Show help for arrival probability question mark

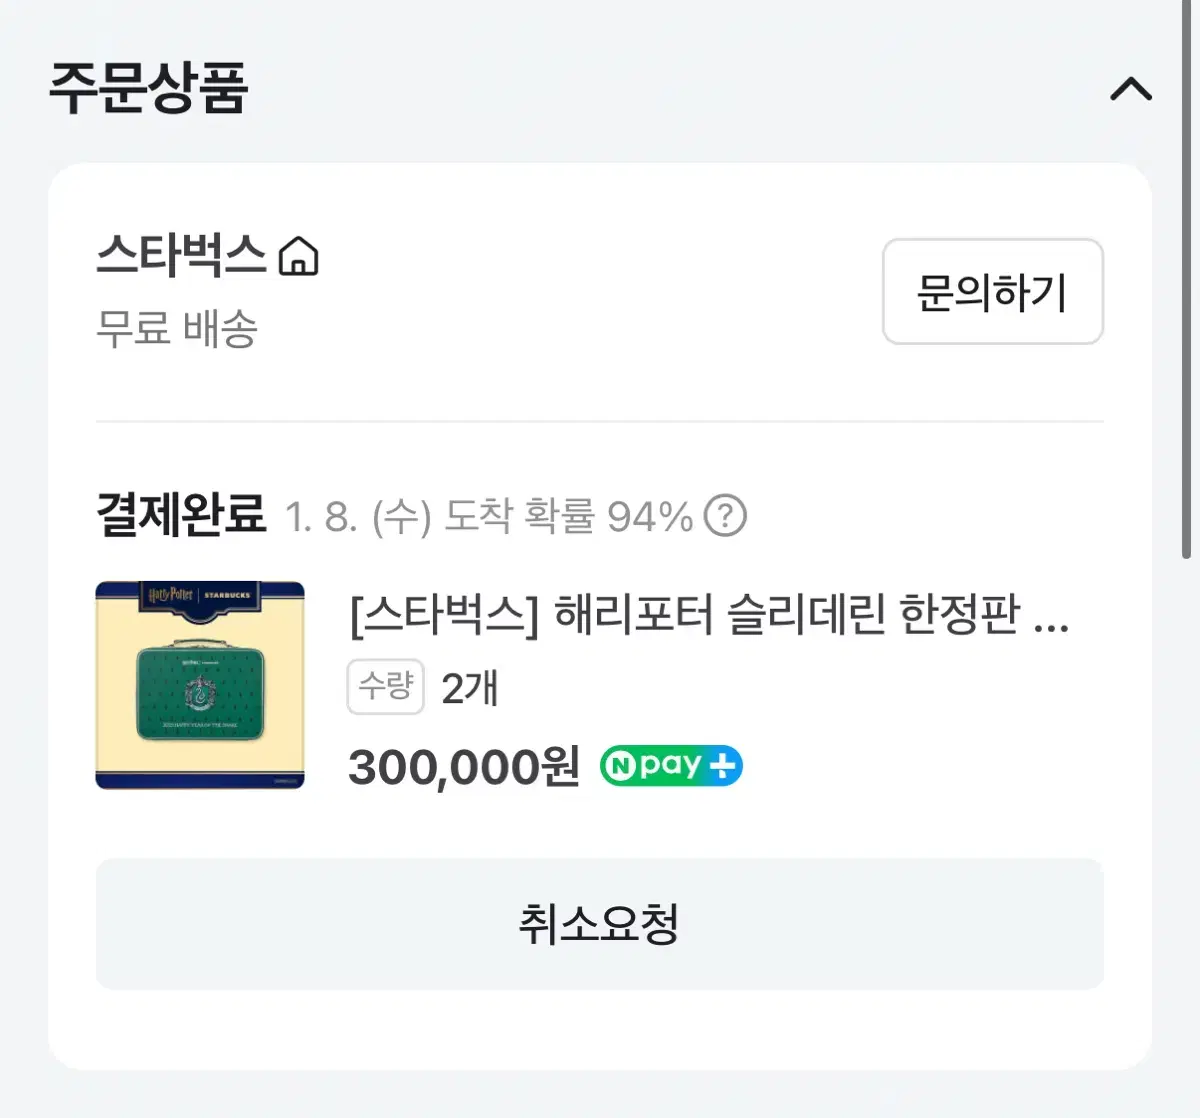click(725, 516)
